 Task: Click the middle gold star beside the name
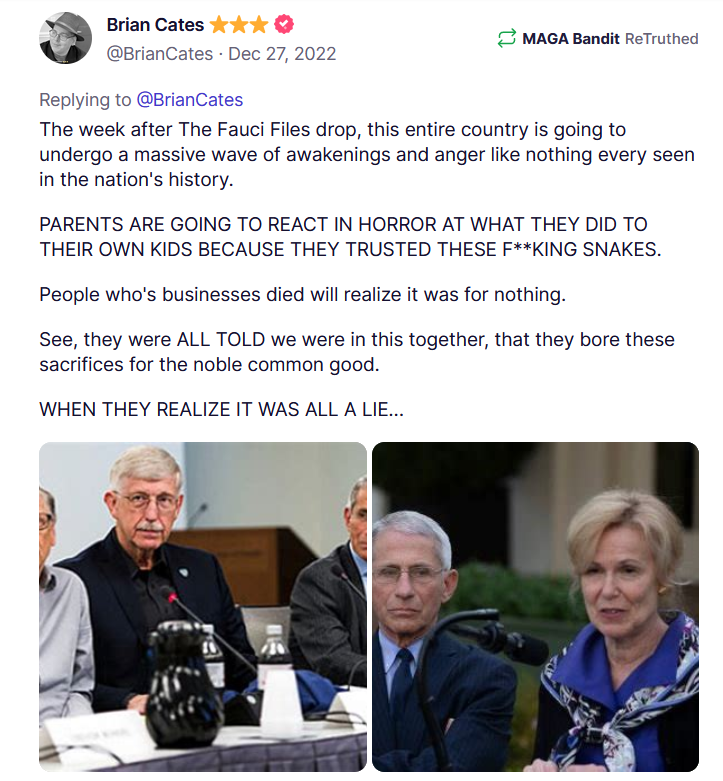pyautogui.click(x=241, y=25)
